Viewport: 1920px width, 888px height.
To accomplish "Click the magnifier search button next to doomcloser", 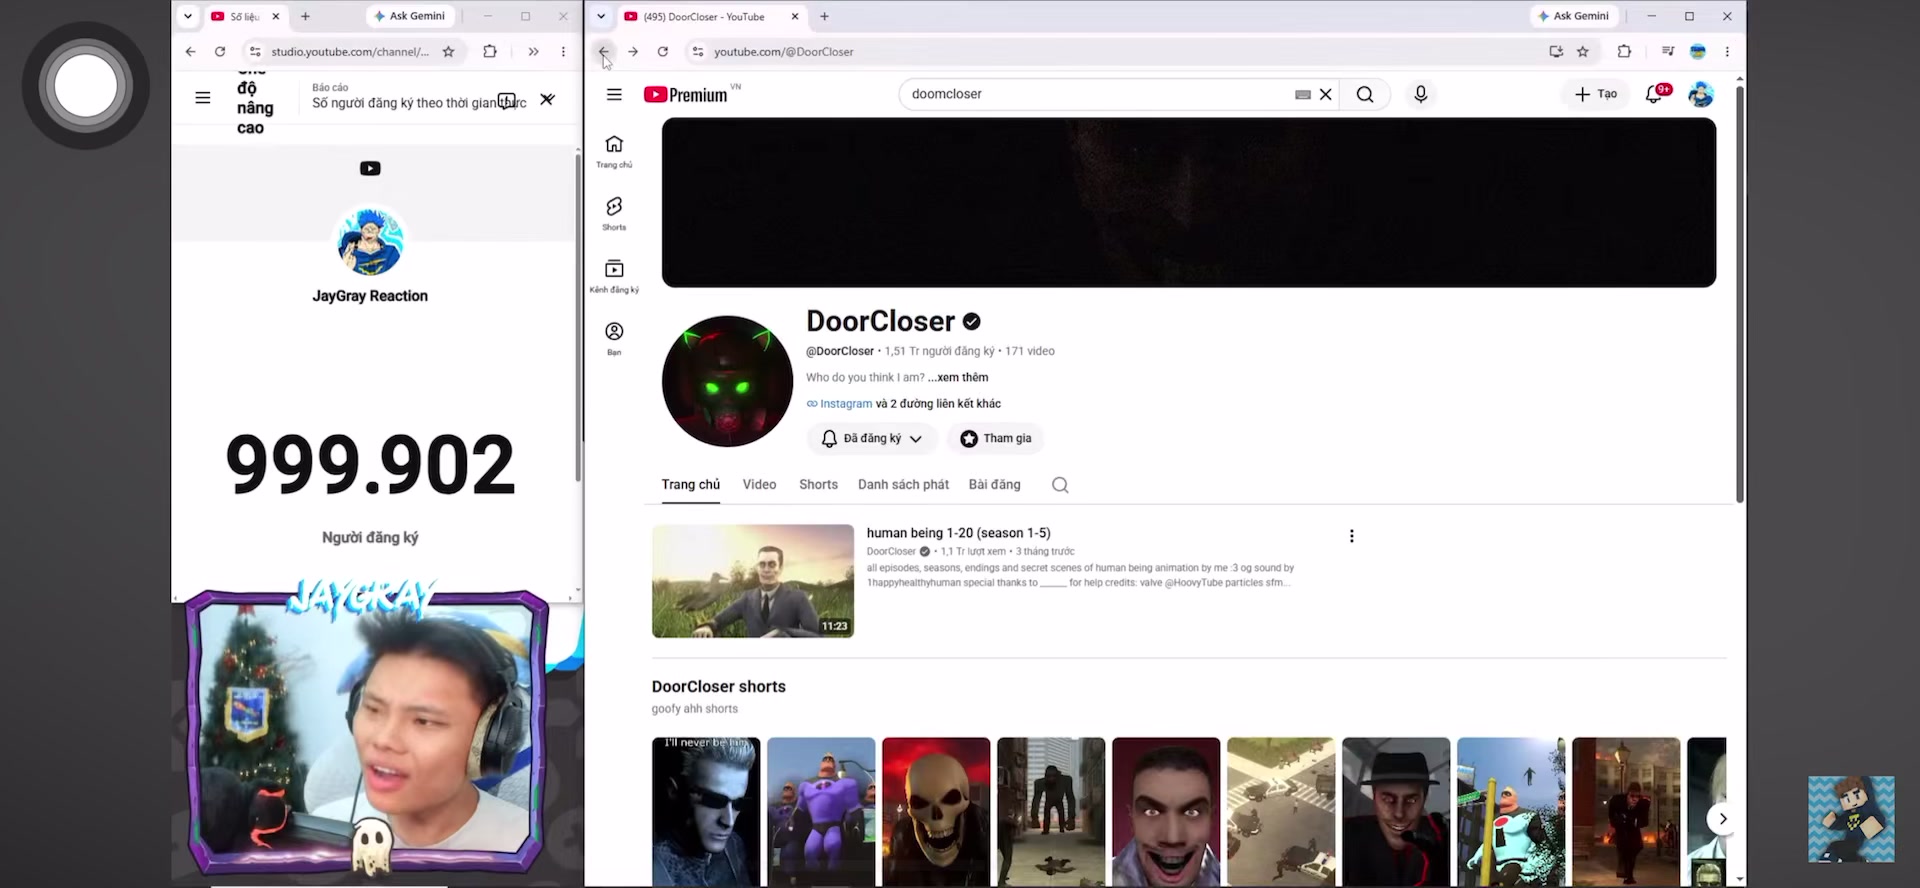I will click(1365, 94).
